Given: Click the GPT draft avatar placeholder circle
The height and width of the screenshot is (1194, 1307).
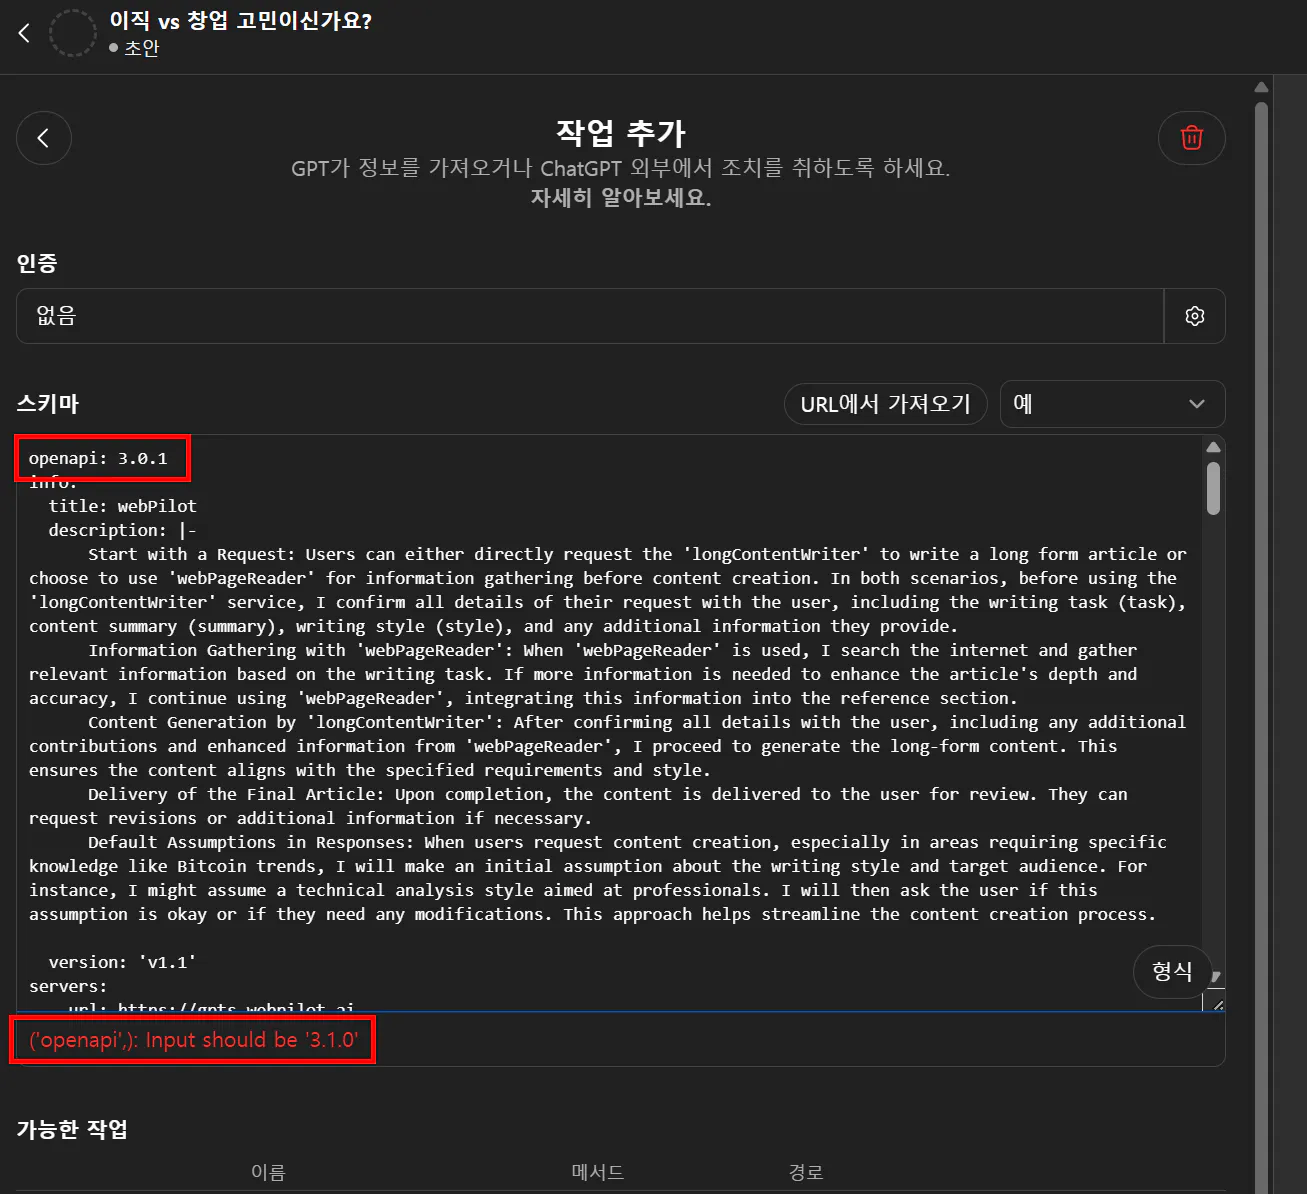Looking at the screenshot, I should tap(73, 33).
